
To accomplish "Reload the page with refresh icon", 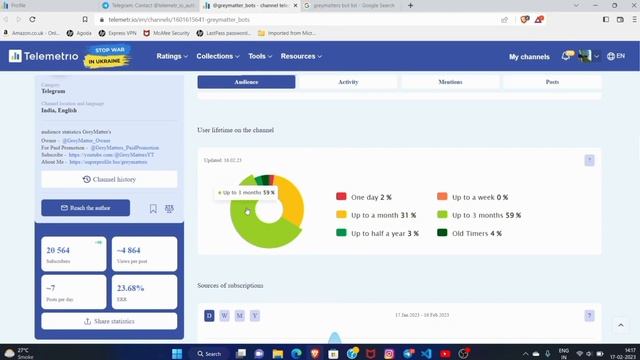I will pyautogui.click(x=32, y=19).
